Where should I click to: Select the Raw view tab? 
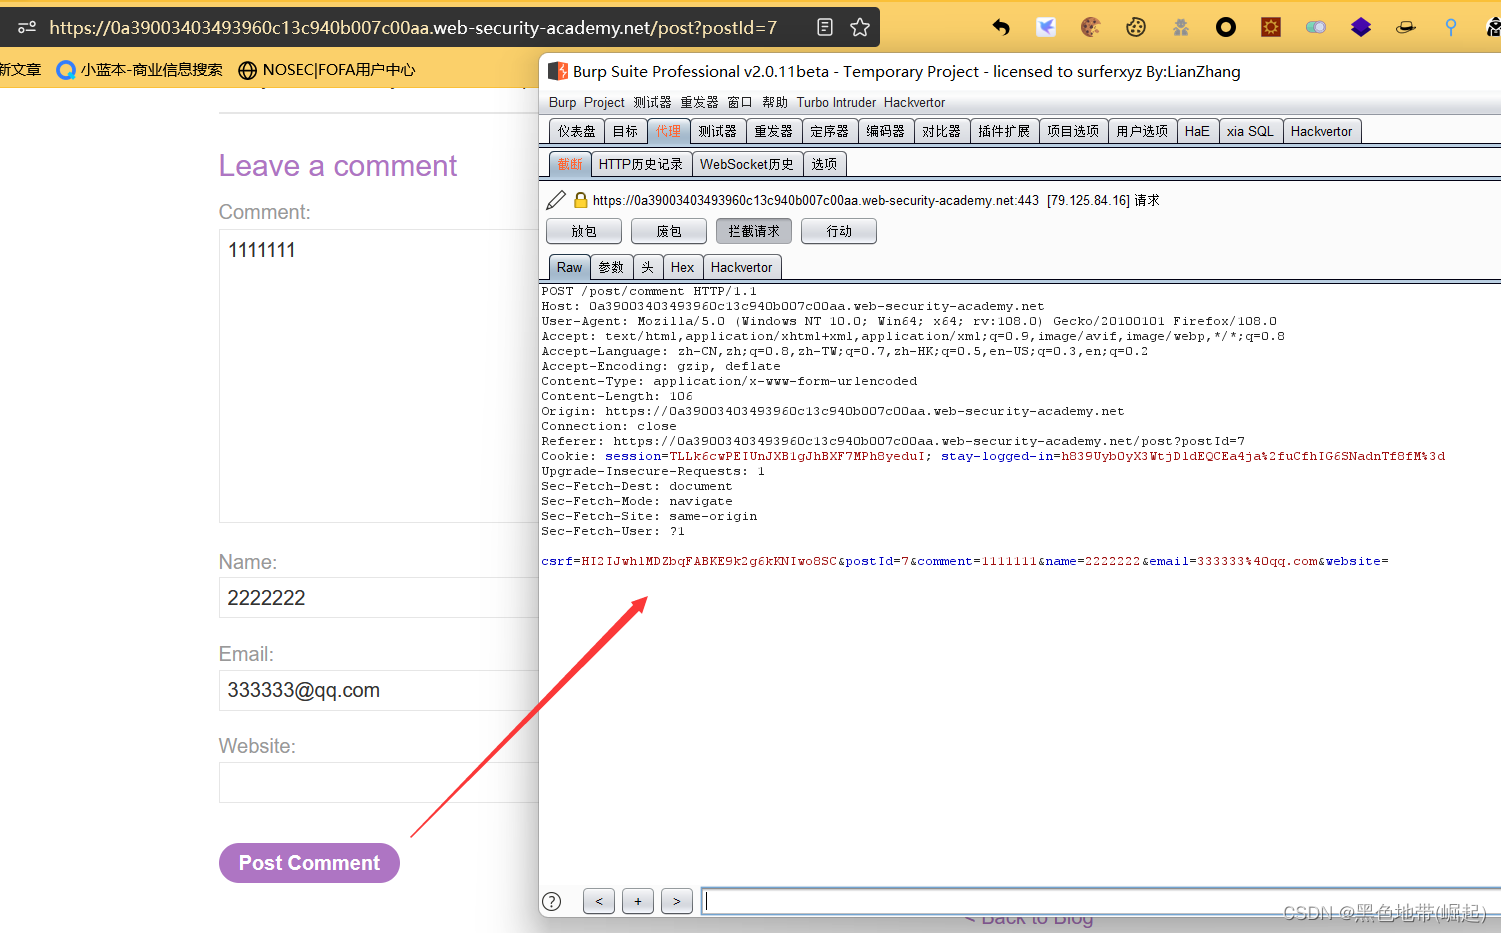pyautogui.click(x=570, y=267)
